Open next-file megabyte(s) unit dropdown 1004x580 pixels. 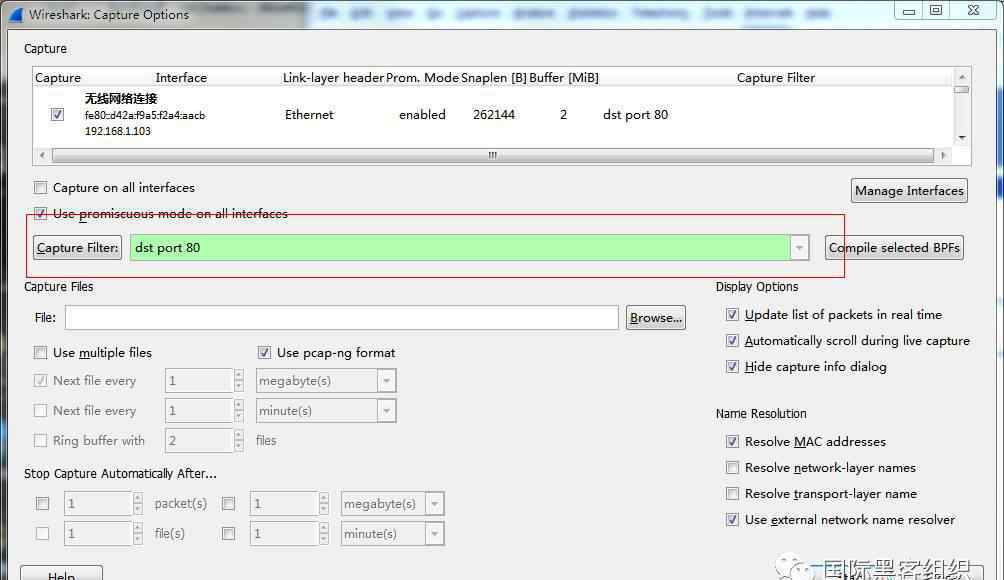click(x=386, y=381)
